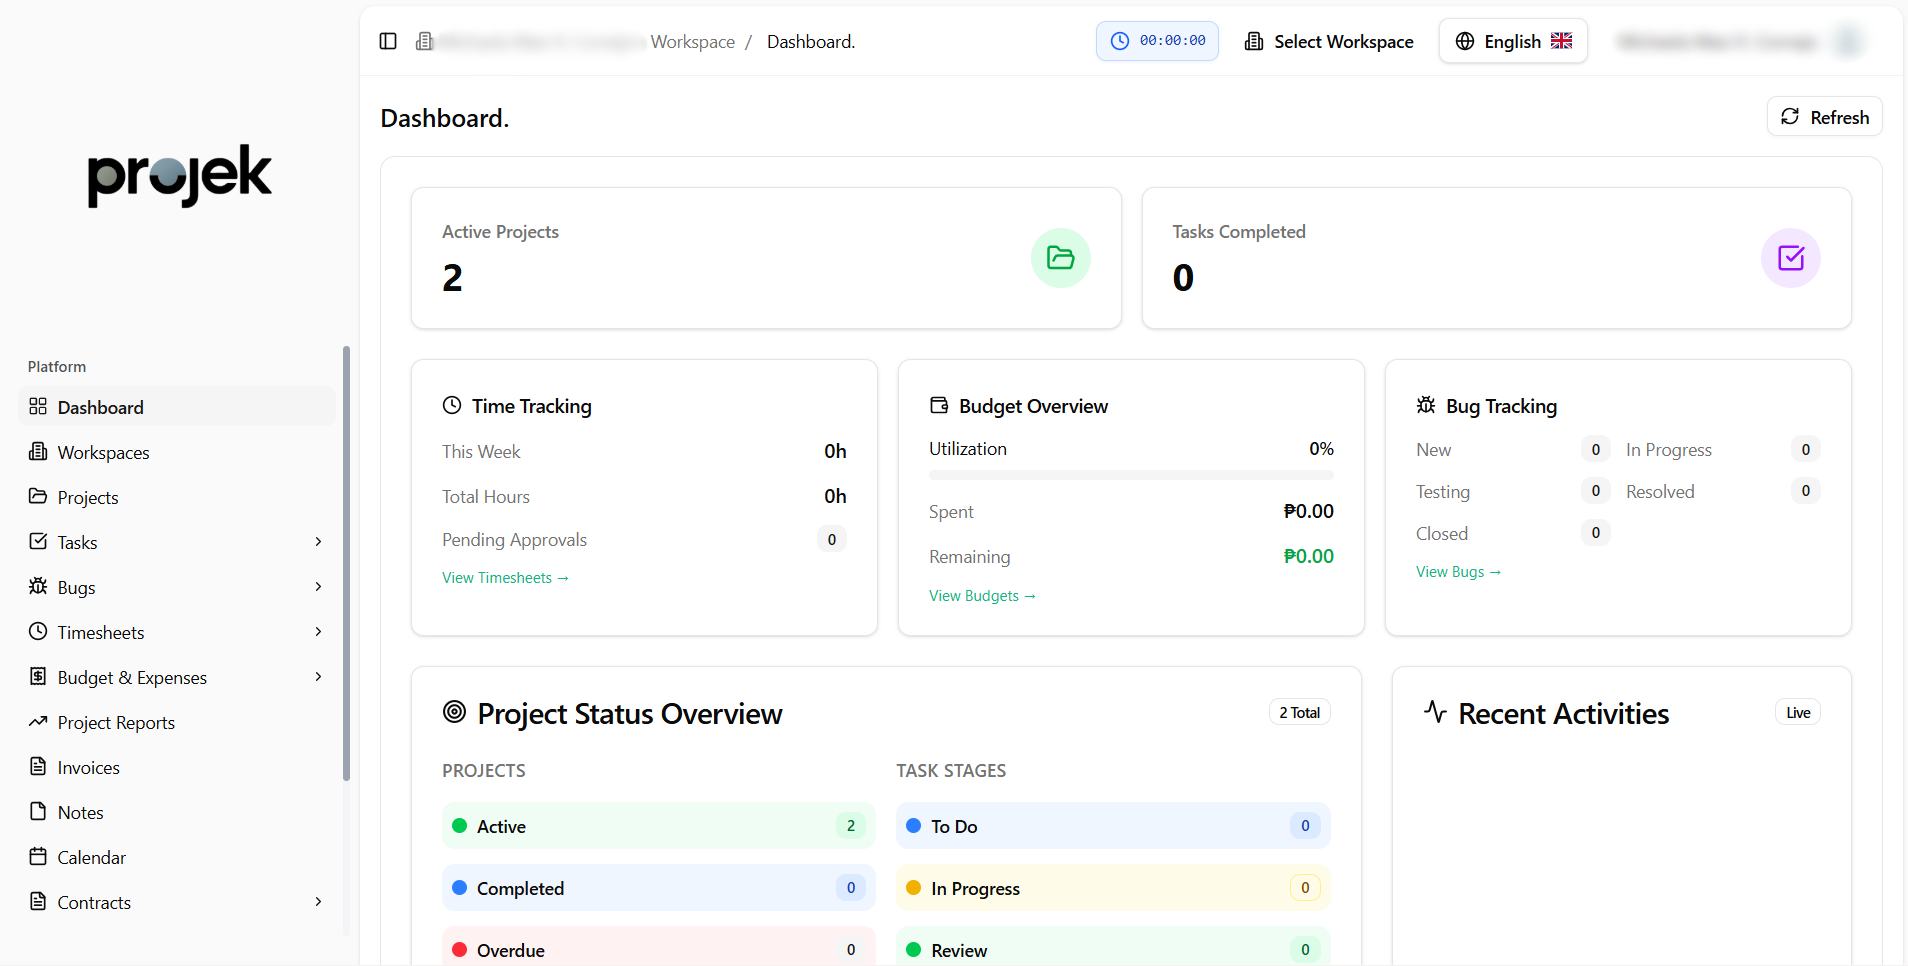This screenshot has width=1908, height=966.
Task: Toggle the sidebar panel icon
Action: point(388,41)
